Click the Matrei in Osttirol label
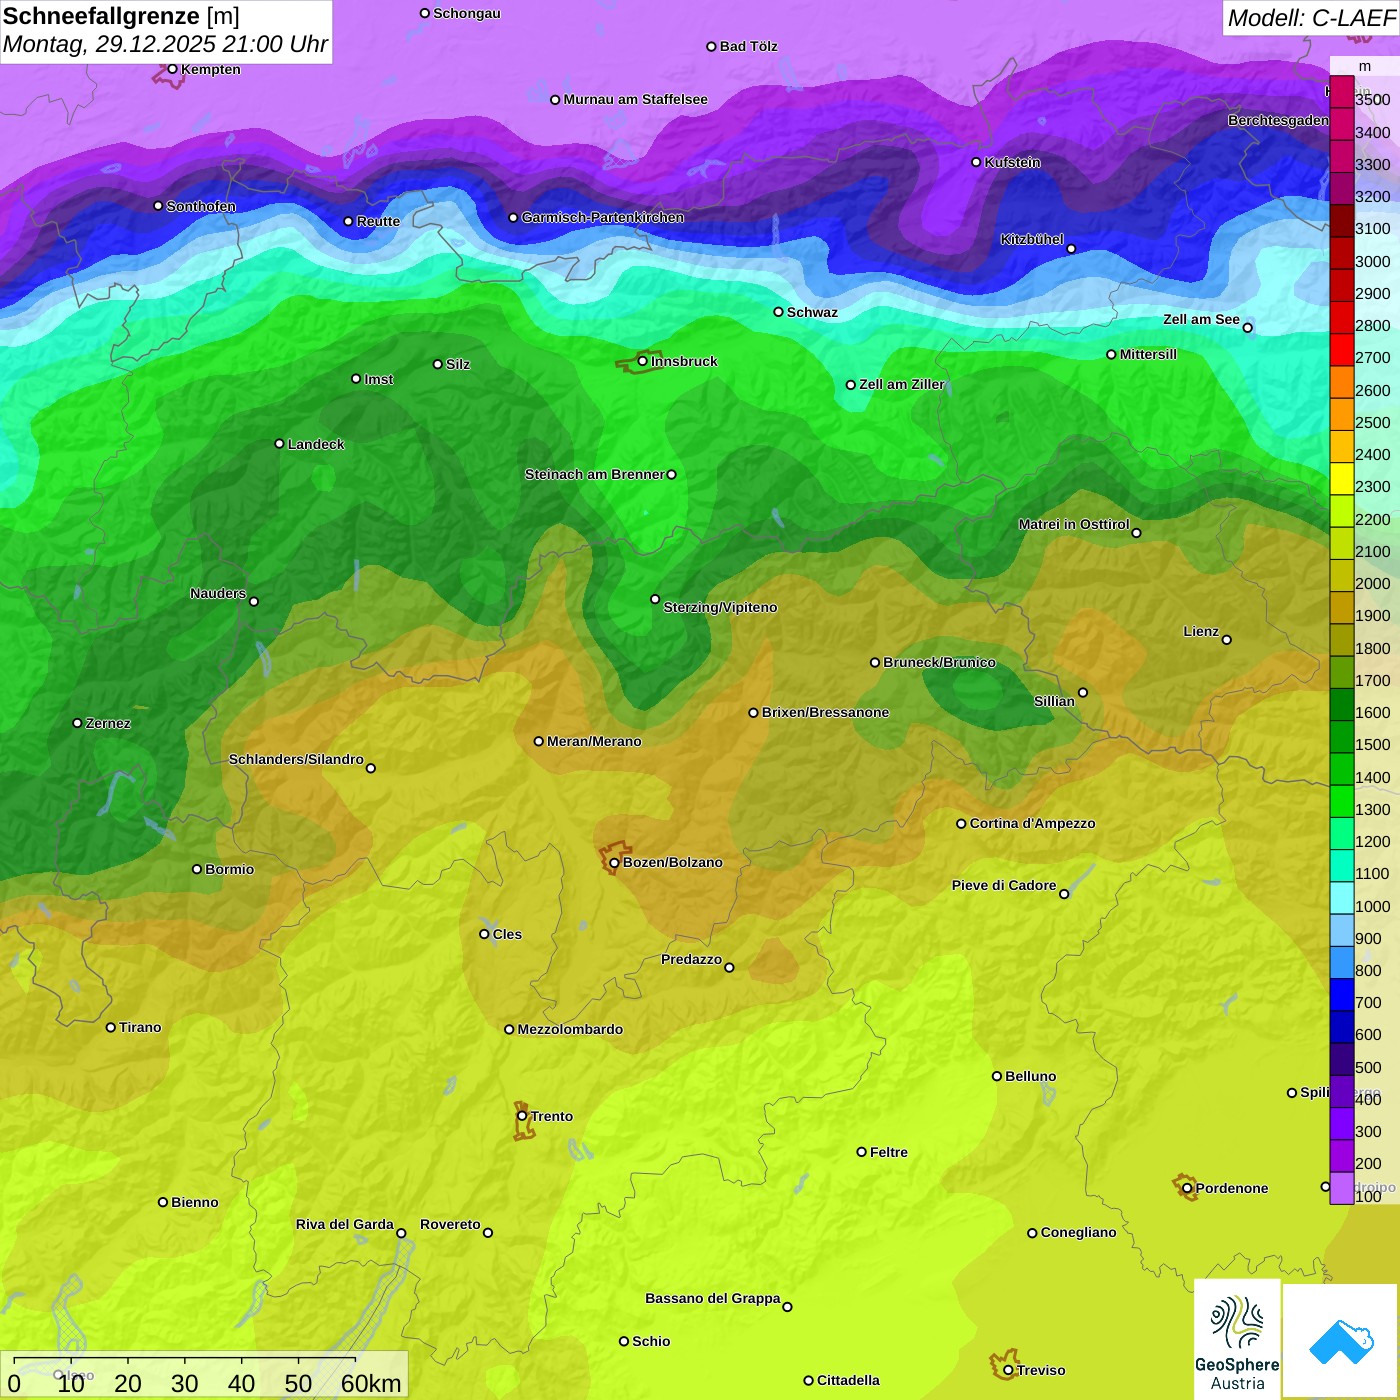The image size is (1400, 1400). click(1074, 524)
